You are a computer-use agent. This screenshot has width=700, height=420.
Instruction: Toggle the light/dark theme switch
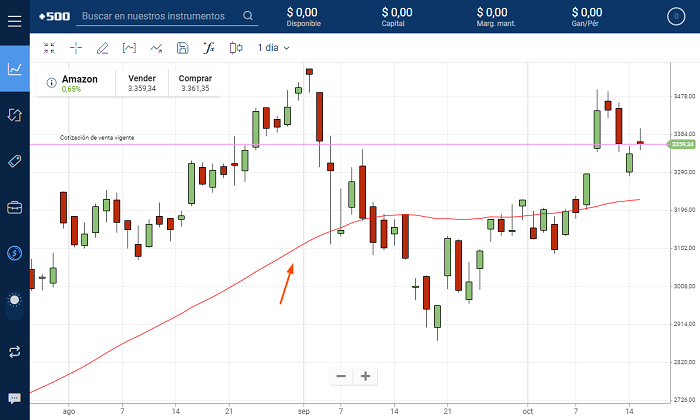tap(15, 306)
